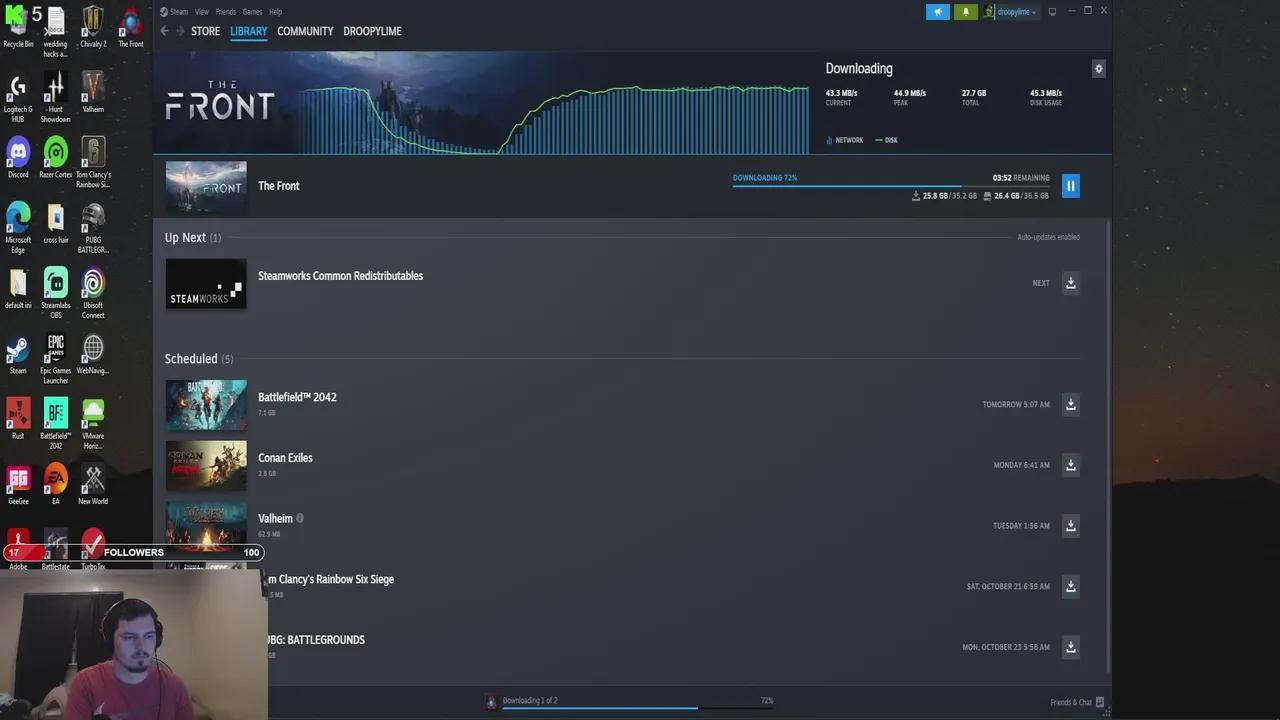Click Steamworks Common Redistributables title
The image size is (1280, 720).
(340, 276)
